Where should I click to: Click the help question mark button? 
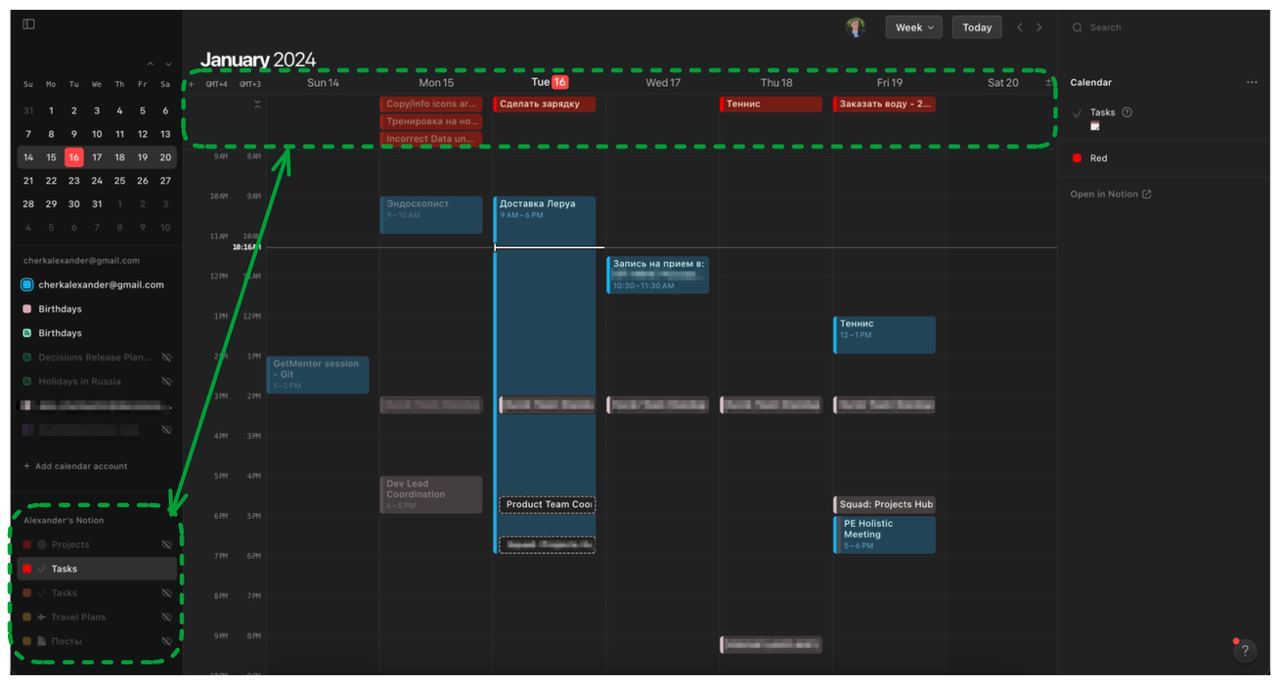point(1244,651)
